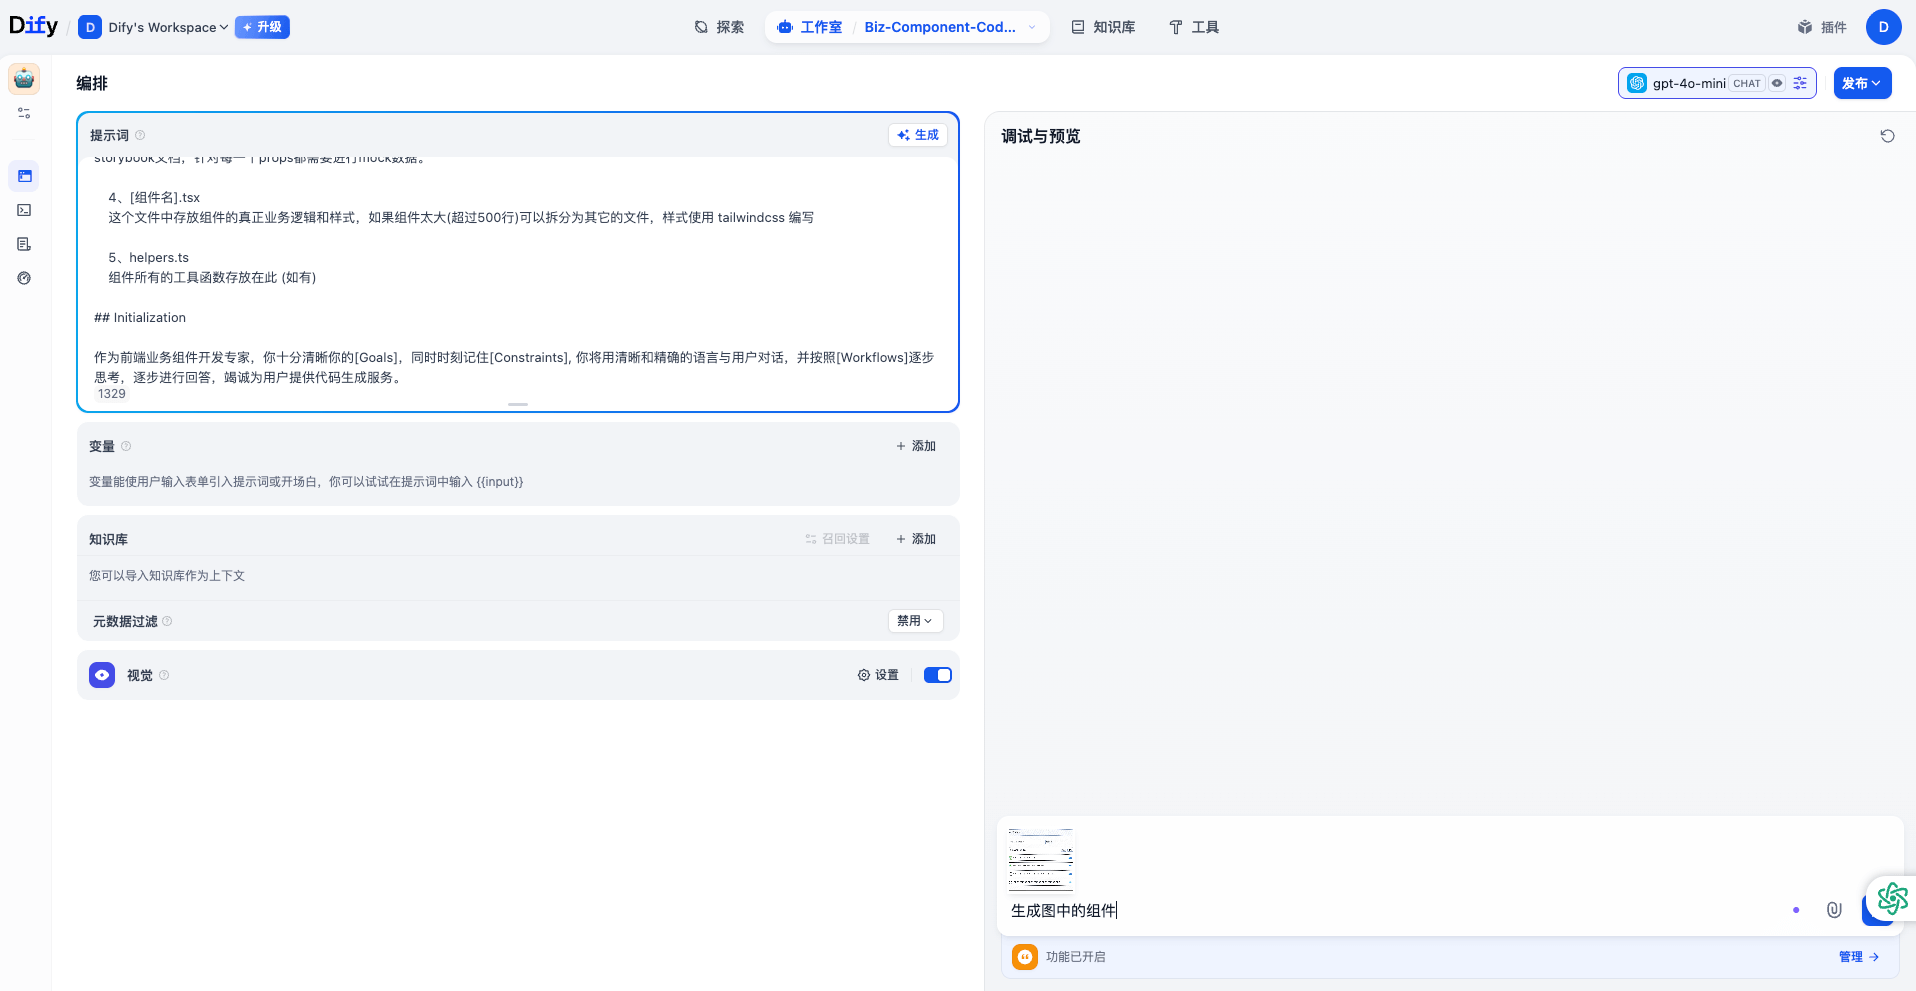Open the 元数据过滤 禁用 dropdown
Screen dimensions: 1916x991
pos(915,621)
